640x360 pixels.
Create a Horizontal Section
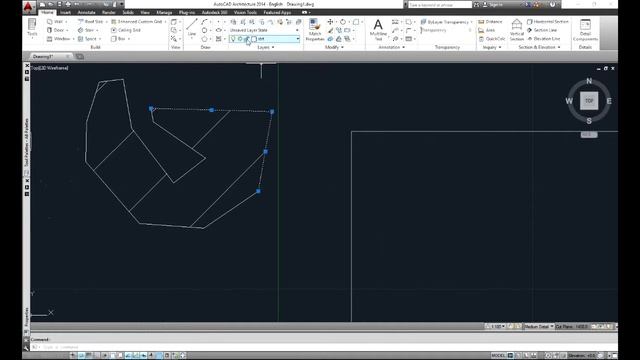tap(548, 22)
